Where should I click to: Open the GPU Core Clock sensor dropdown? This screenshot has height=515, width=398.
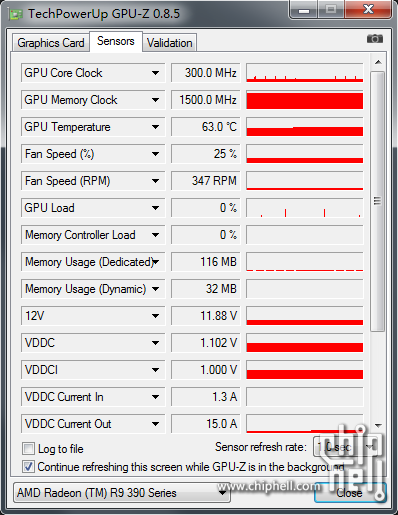(x=155, y=73)
